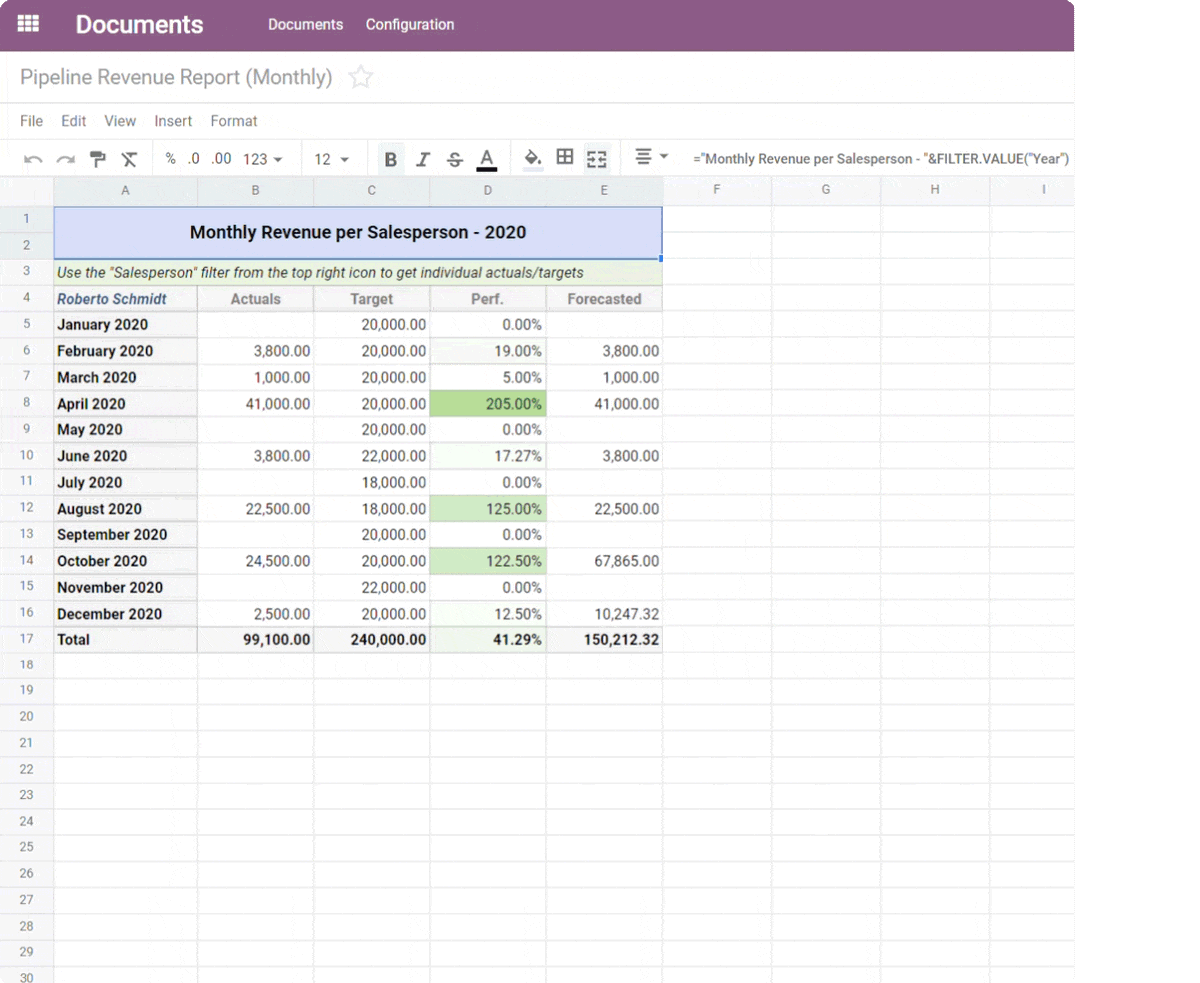Click the clear formatting icon
This screenshot has width=1200, height=983.
pyautogui.click(x=129, y=159)
